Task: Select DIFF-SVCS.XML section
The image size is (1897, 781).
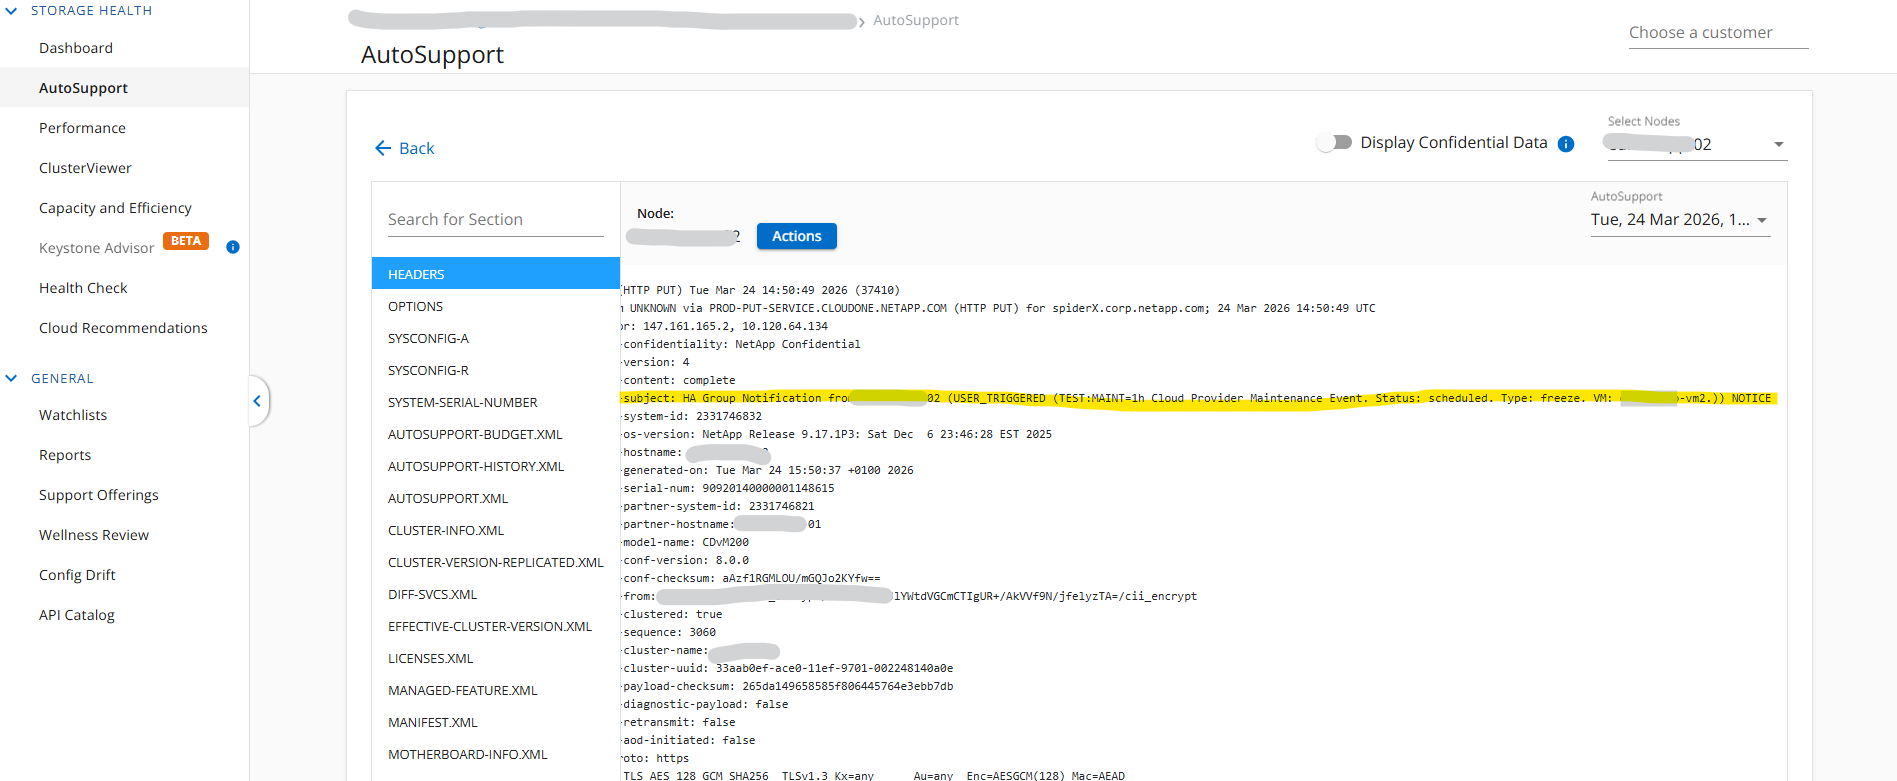Action: pyautogui.click(x=496, y=594)
